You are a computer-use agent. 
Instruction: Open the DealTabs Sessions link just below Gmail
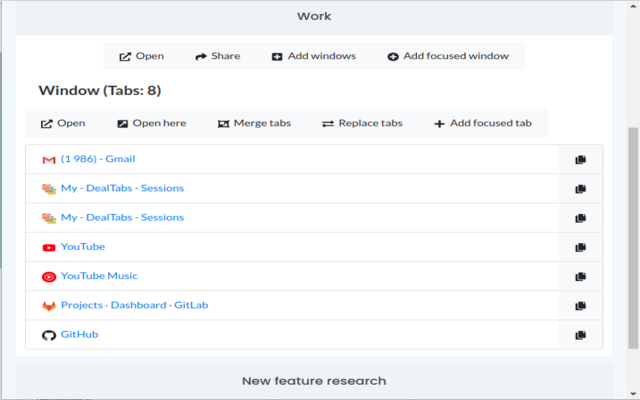[x=122, y=188]
